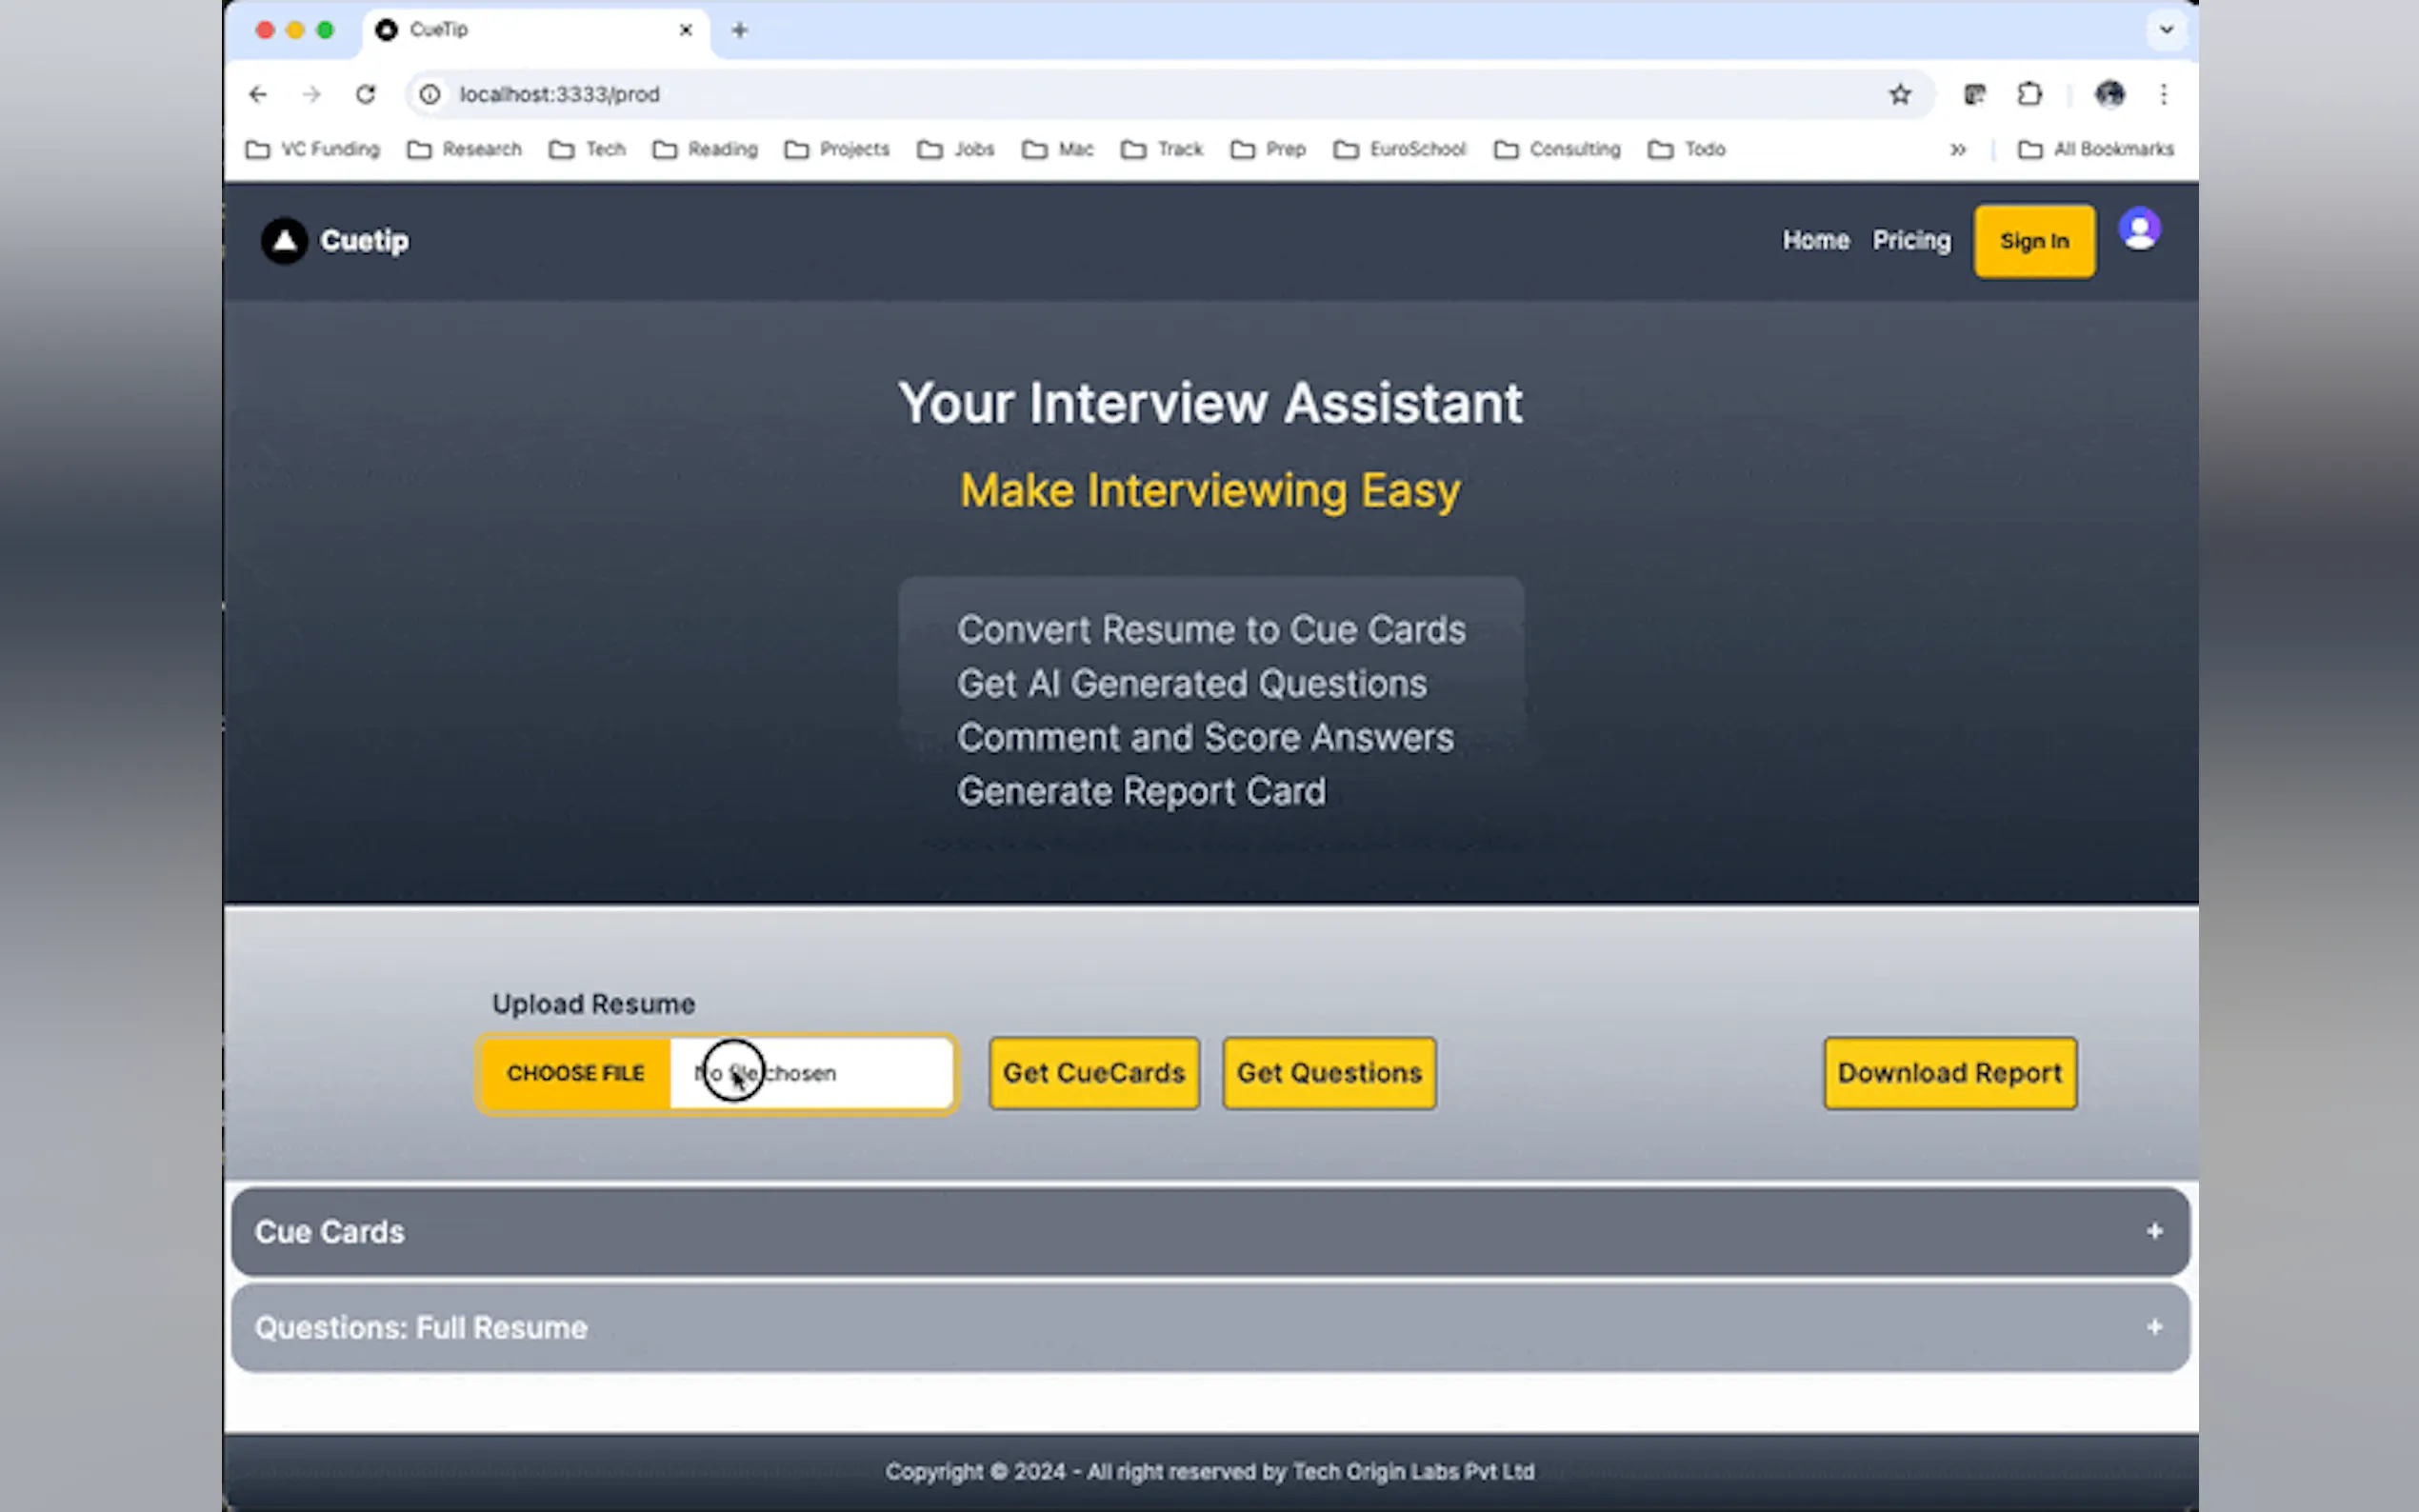Viewport: 2419px width, 1512px height.
Task: Click Choose File to upload resume
Action: [575, 1073]
